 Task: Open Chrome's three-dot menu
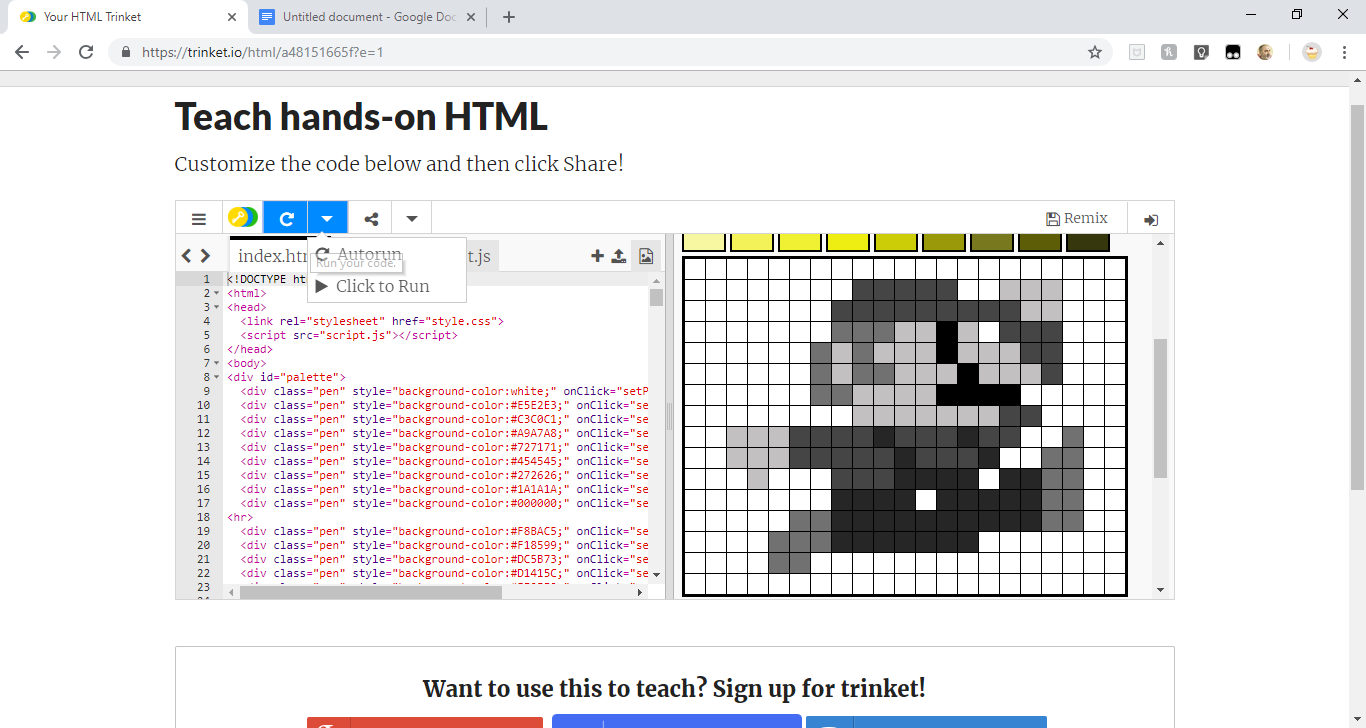click(1345, 52)
